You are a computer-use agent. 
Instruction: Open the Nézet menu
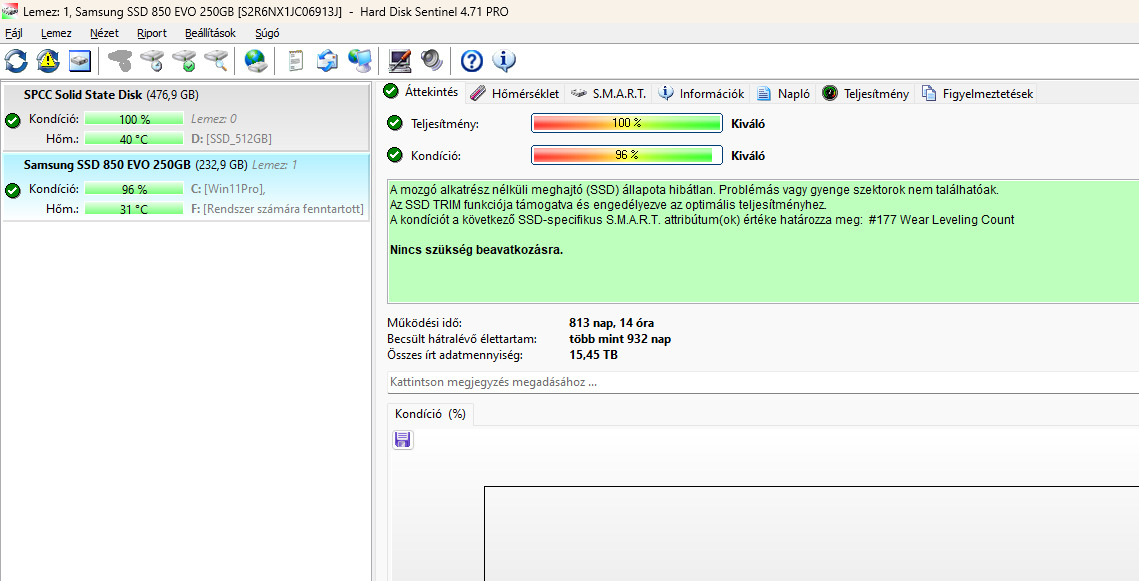[104, 33]
